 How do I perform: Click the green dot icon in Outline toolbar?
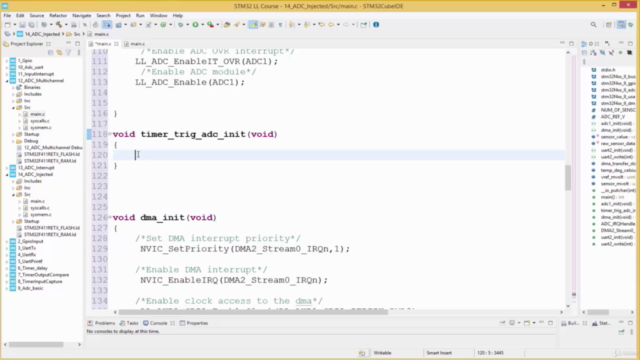click(620, 53)
